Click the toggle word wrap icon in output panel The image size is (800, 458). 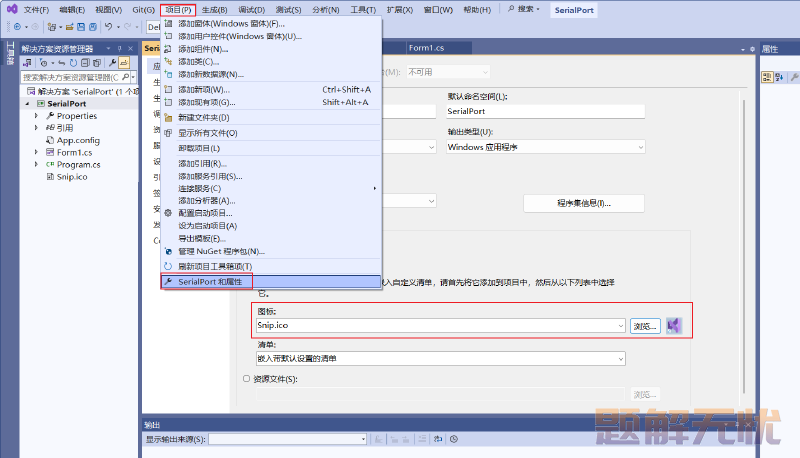(438, 439)
